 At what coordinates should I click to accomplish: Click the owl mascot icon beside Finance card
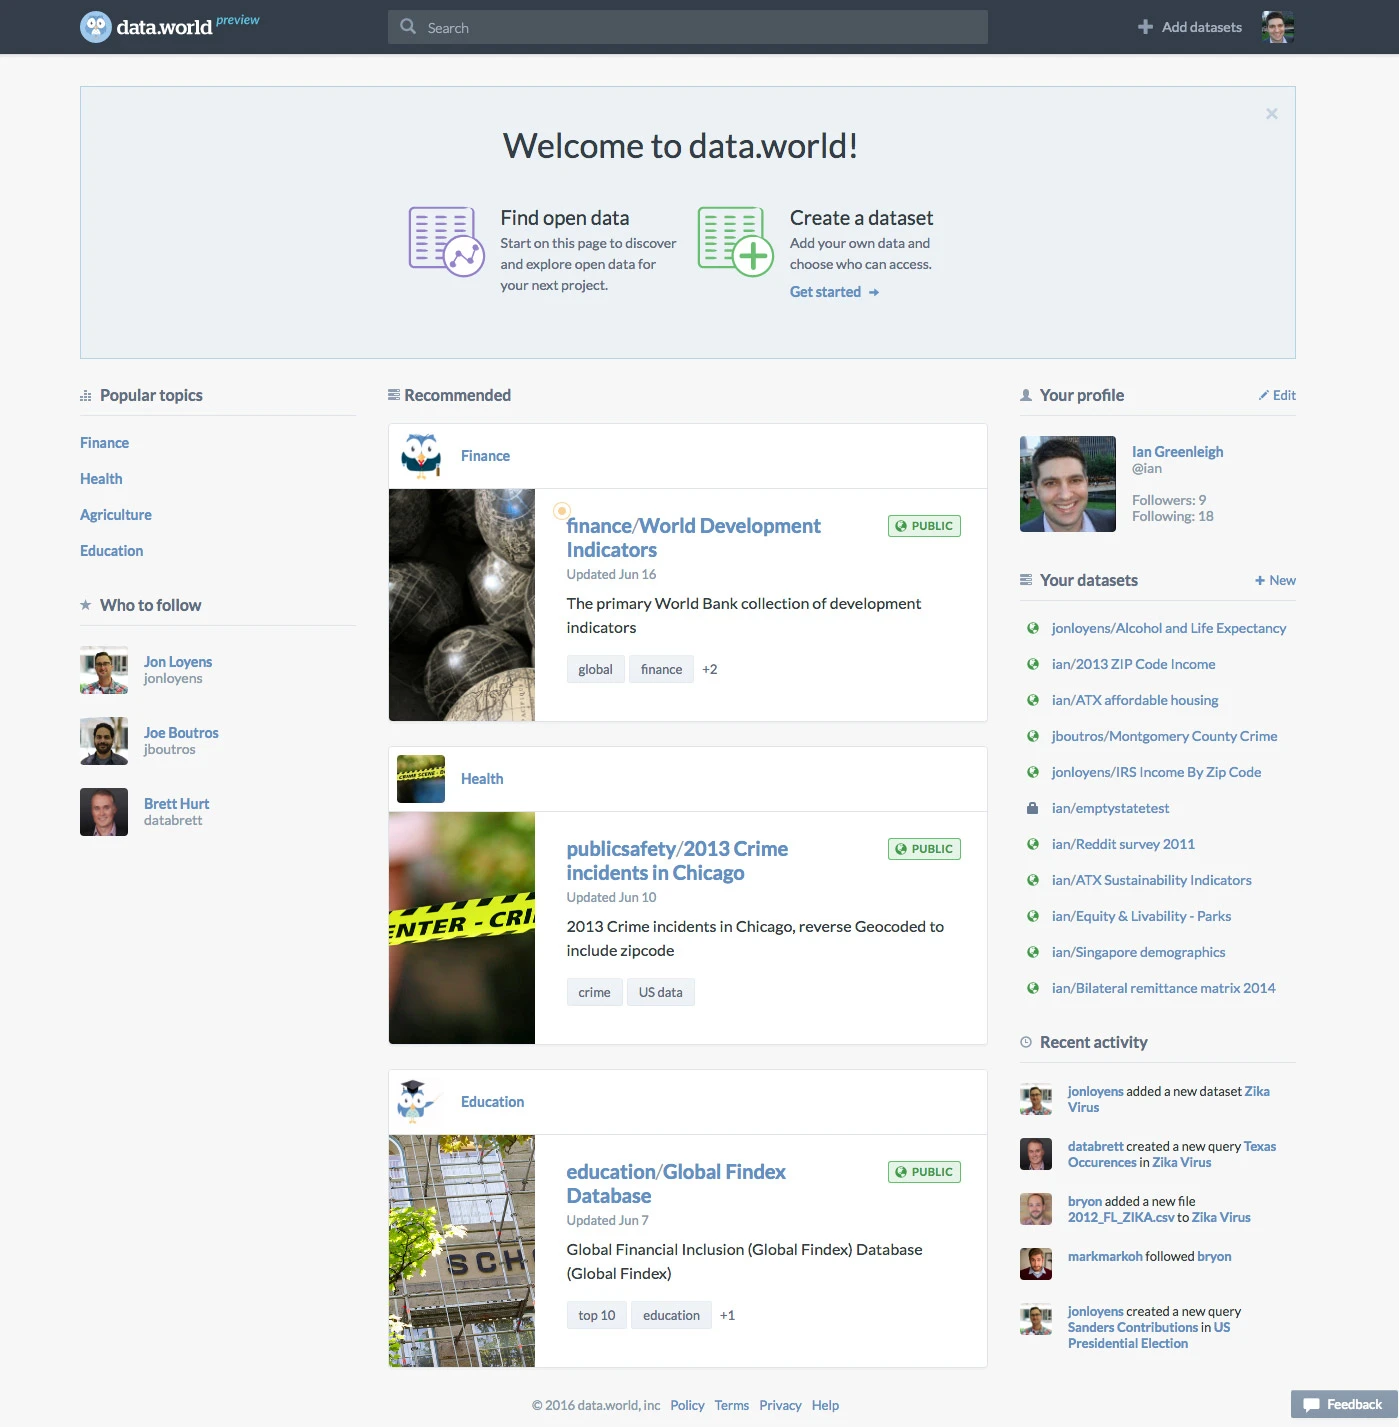coord(421,455)
